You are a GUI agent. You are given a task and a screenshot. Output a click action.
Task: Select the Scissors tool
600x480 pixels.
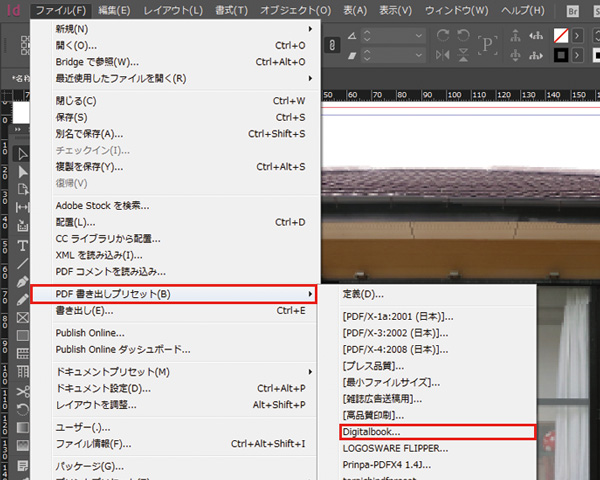(x=22, y=392)
